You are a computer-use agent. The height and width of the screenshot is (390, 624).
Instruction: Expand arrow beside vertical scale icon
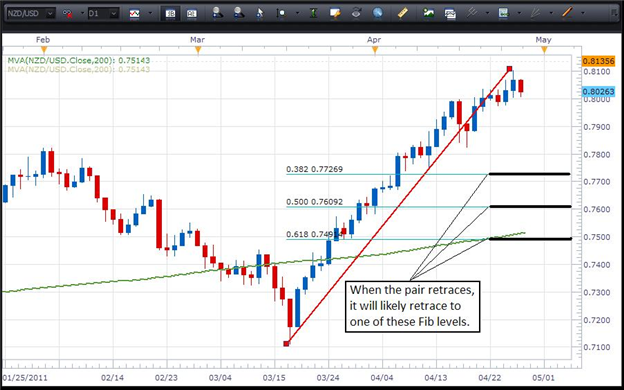(x=297, y=14)
